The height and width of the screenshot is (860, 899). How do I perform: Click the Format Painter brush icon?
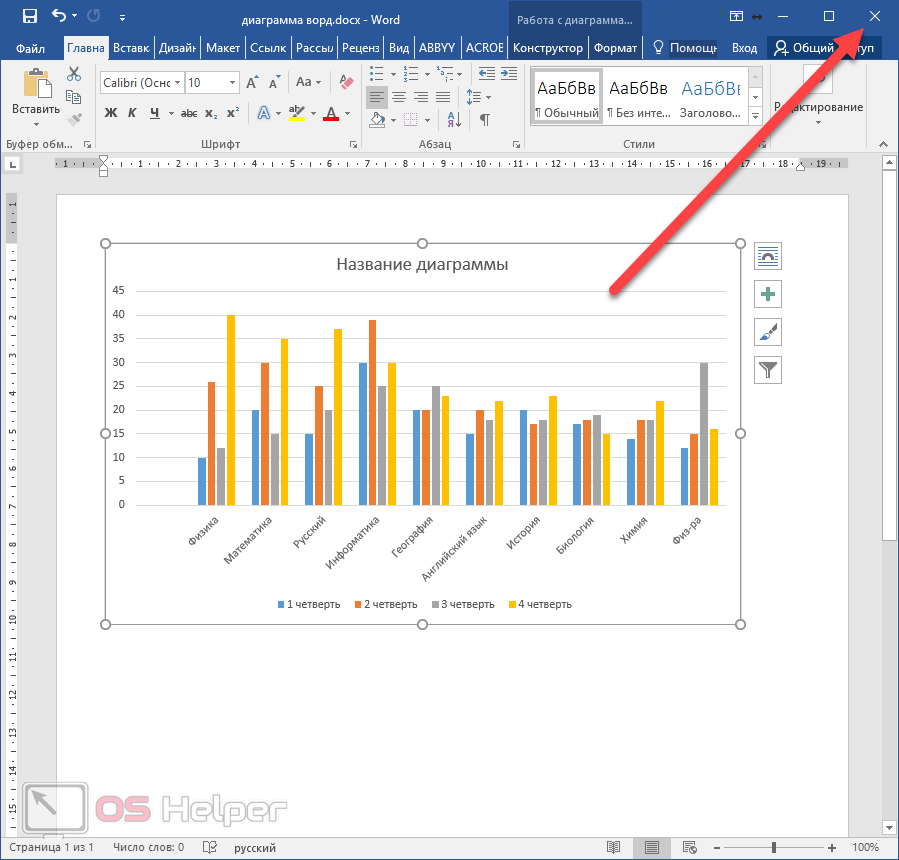74,119
